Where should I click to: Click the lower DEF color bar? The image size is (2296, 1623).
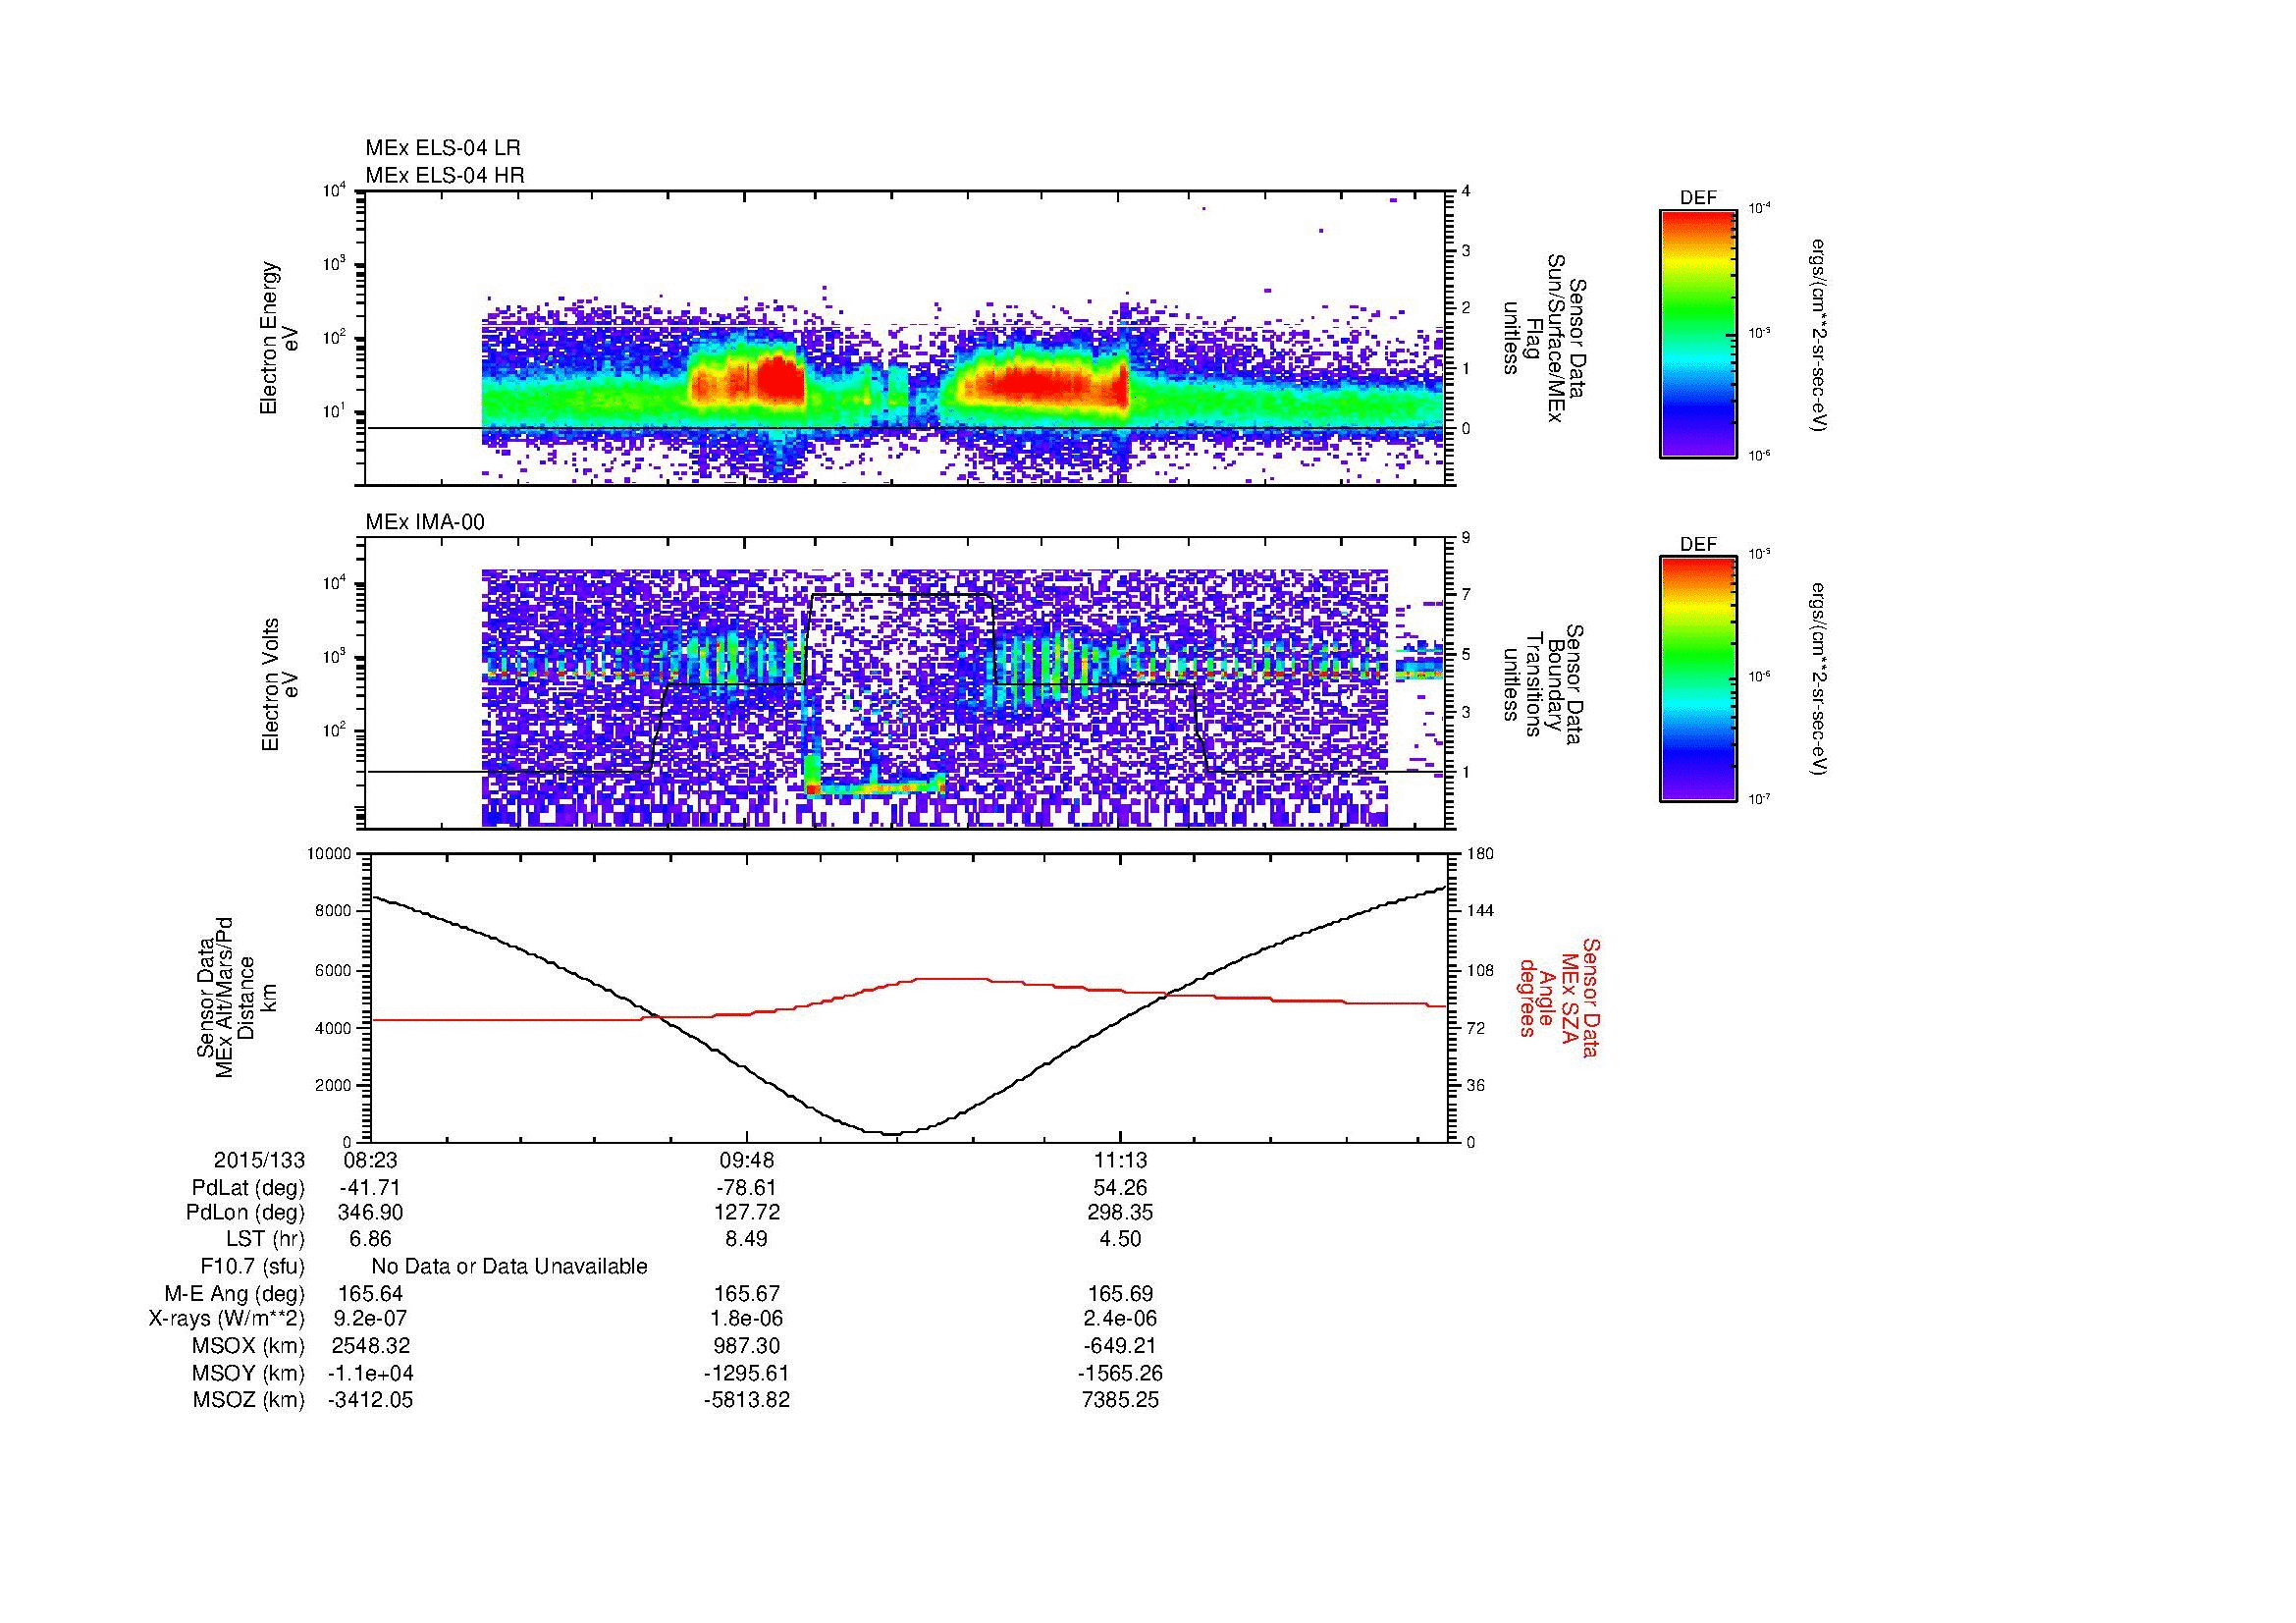1698,680
